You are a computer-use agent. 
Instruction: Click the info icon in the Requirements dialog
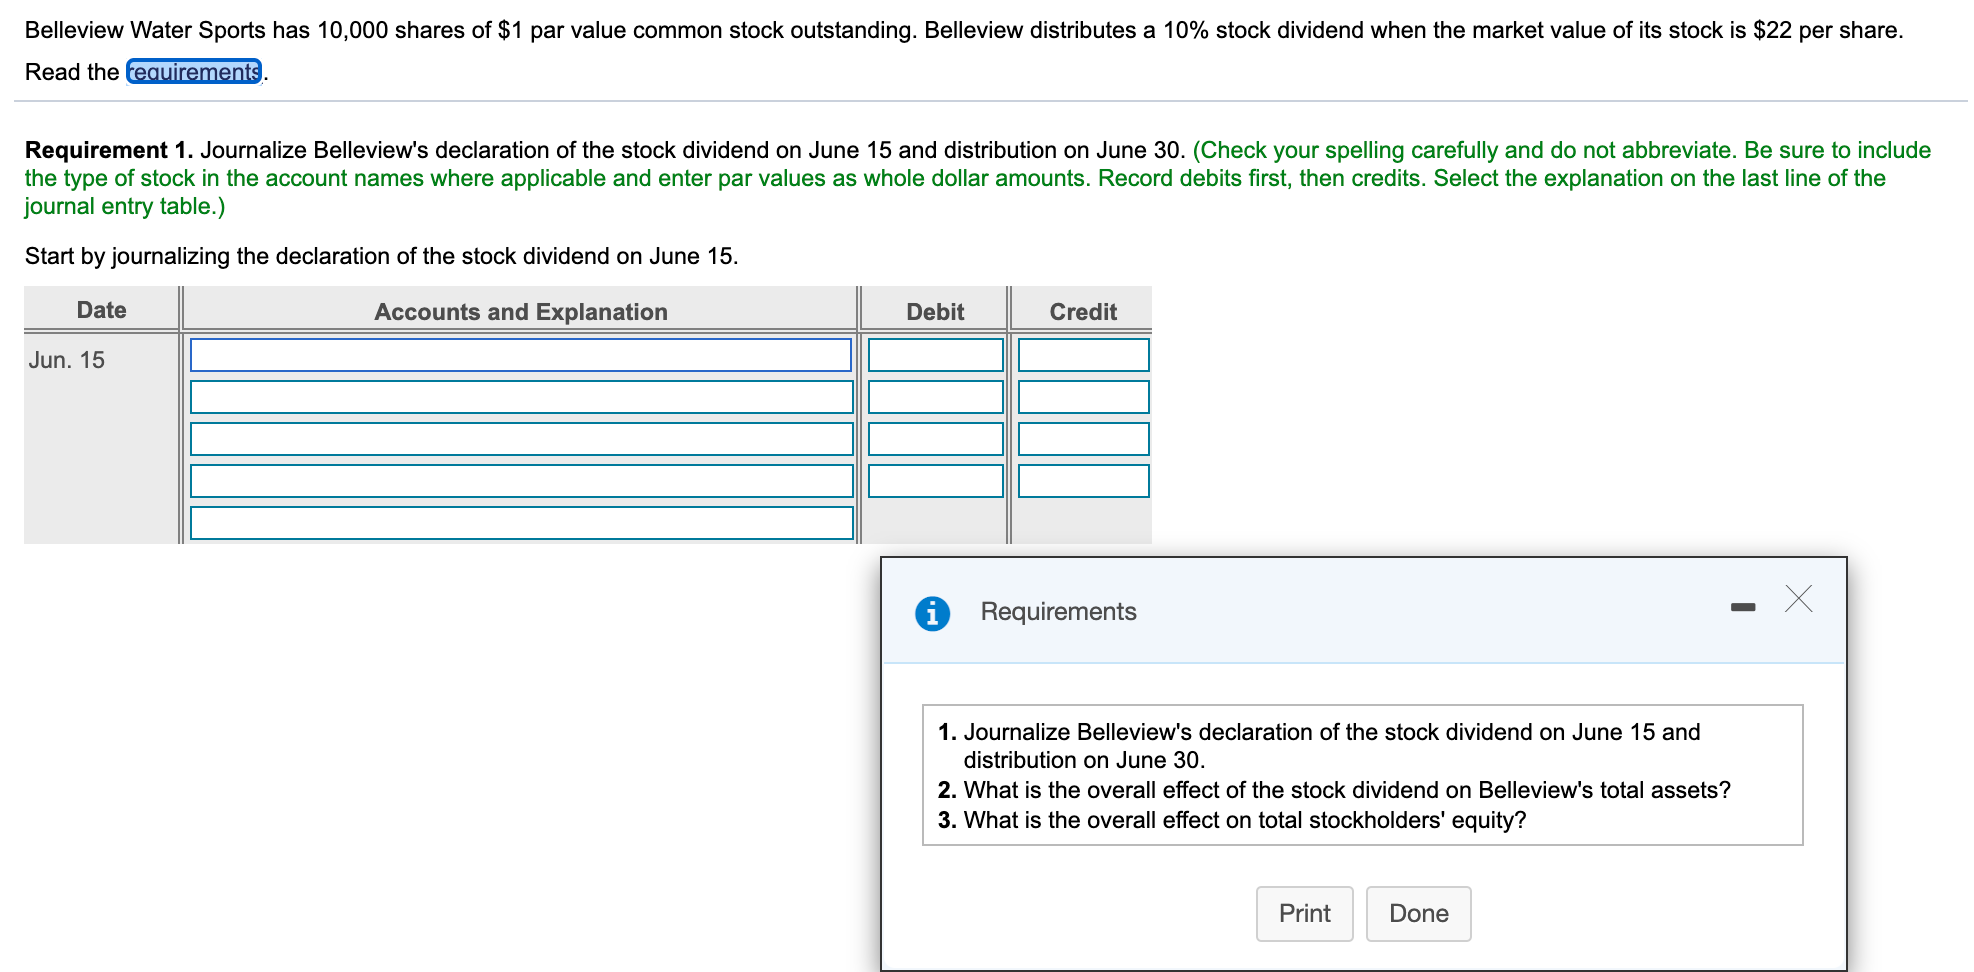point(932,612)
